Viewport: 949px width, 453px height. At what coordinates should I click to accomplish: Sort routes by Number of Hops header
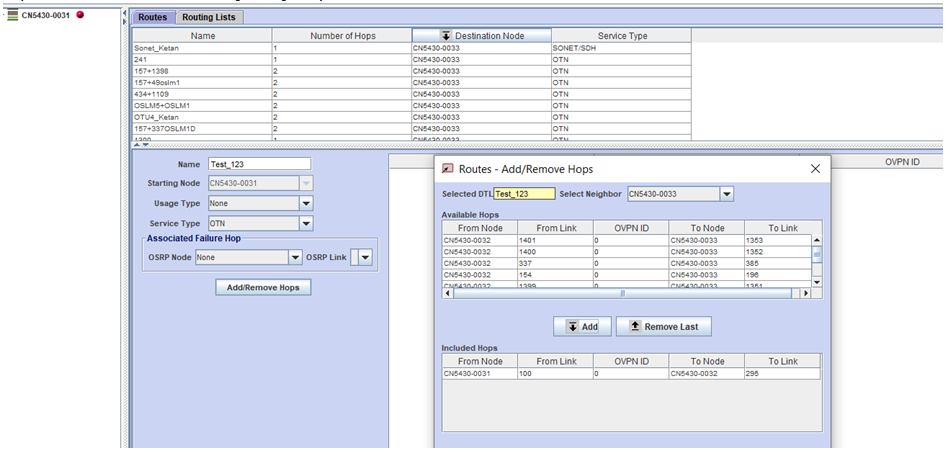coord(342,36)
